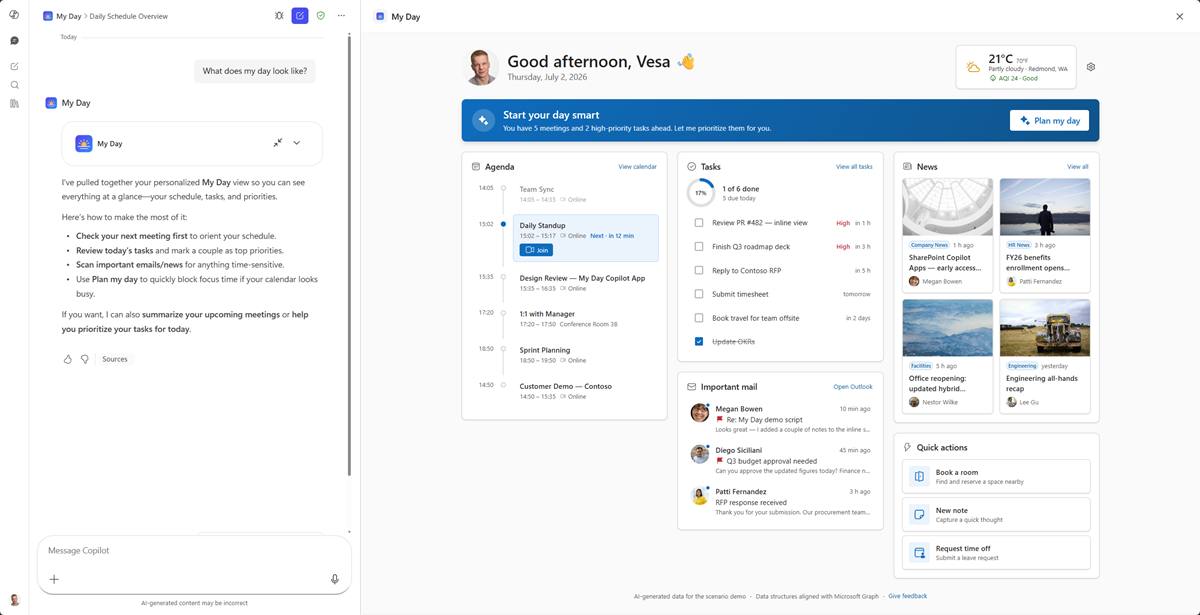Select the 1:1 with Manager meeting
The width and height of the screenshot is (1200, 615).
tap(586, 318)
